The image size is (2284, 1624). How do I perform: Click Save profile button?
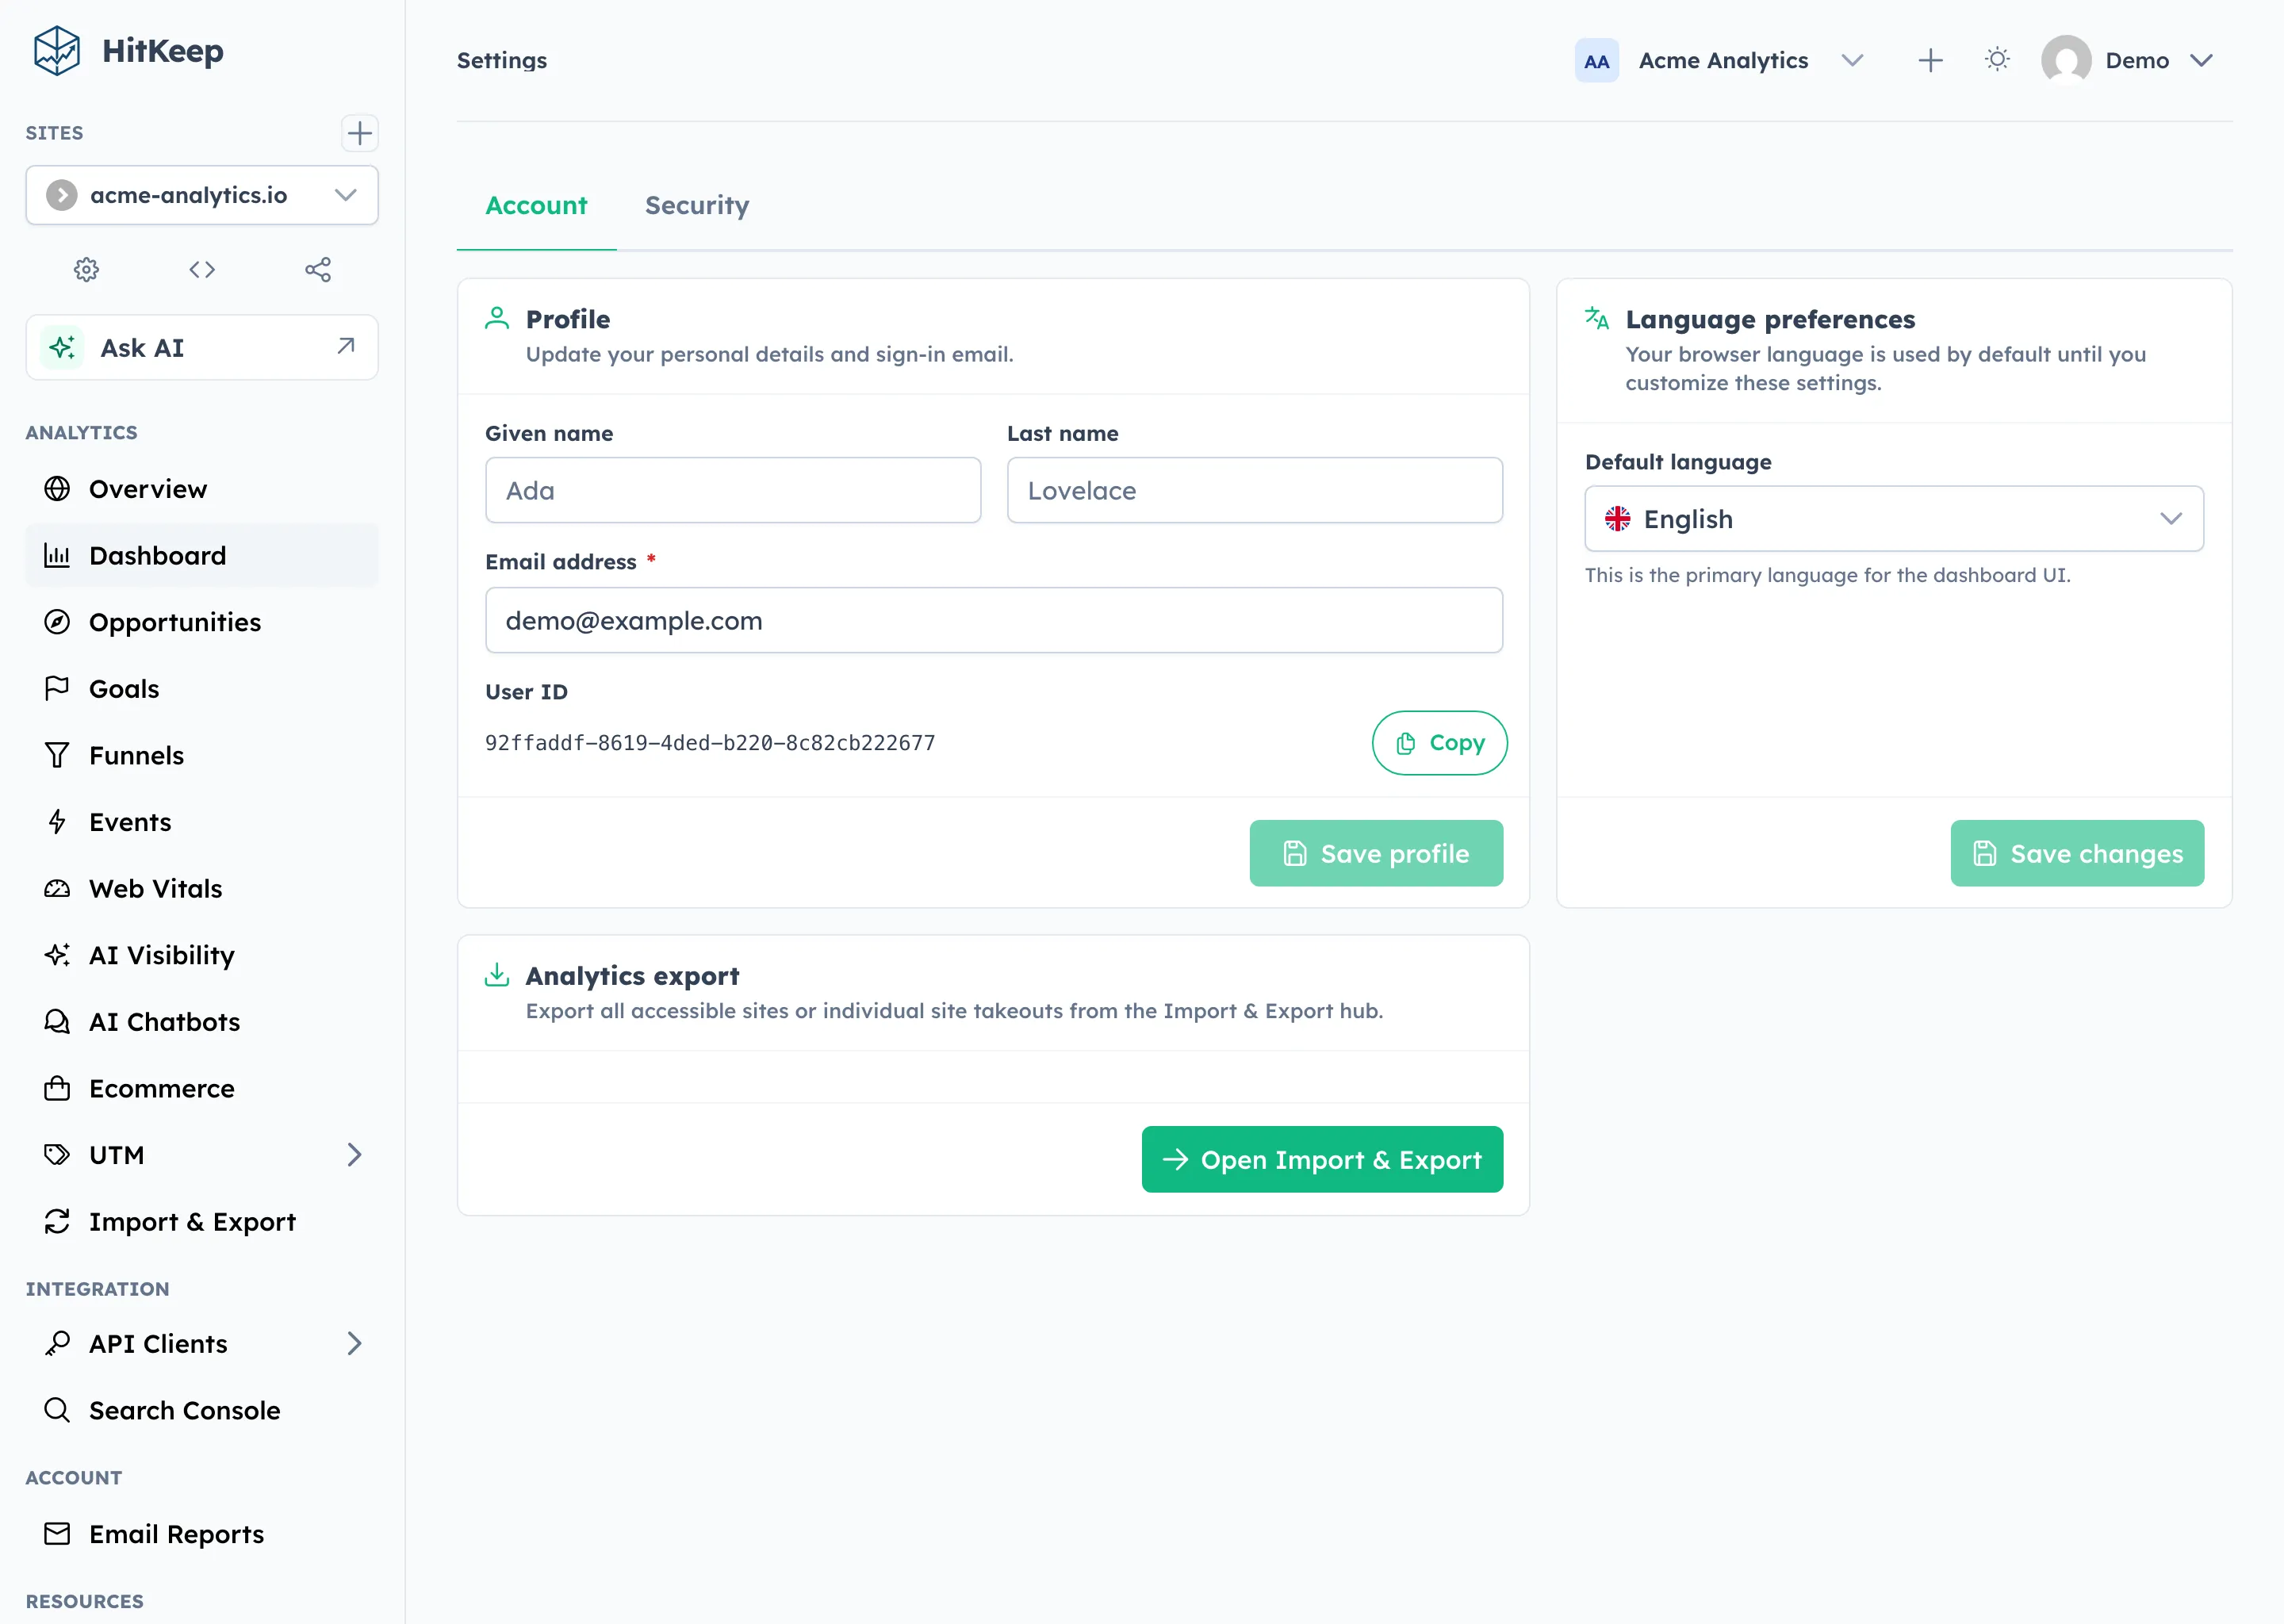tap(1376, 853)
